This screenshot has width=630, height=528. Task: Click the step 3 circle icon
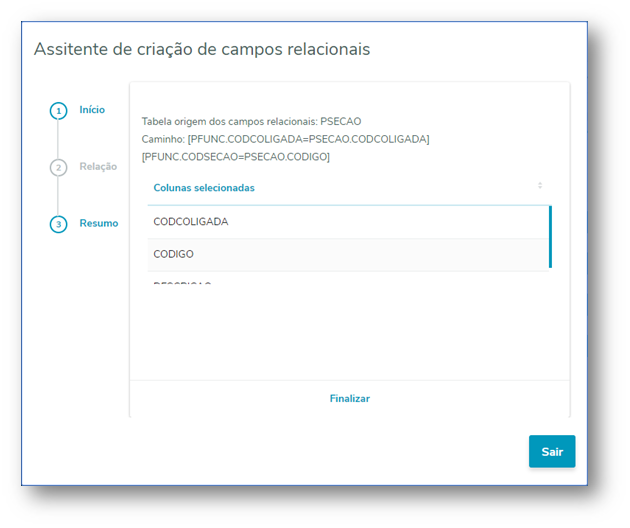[59, 224]
